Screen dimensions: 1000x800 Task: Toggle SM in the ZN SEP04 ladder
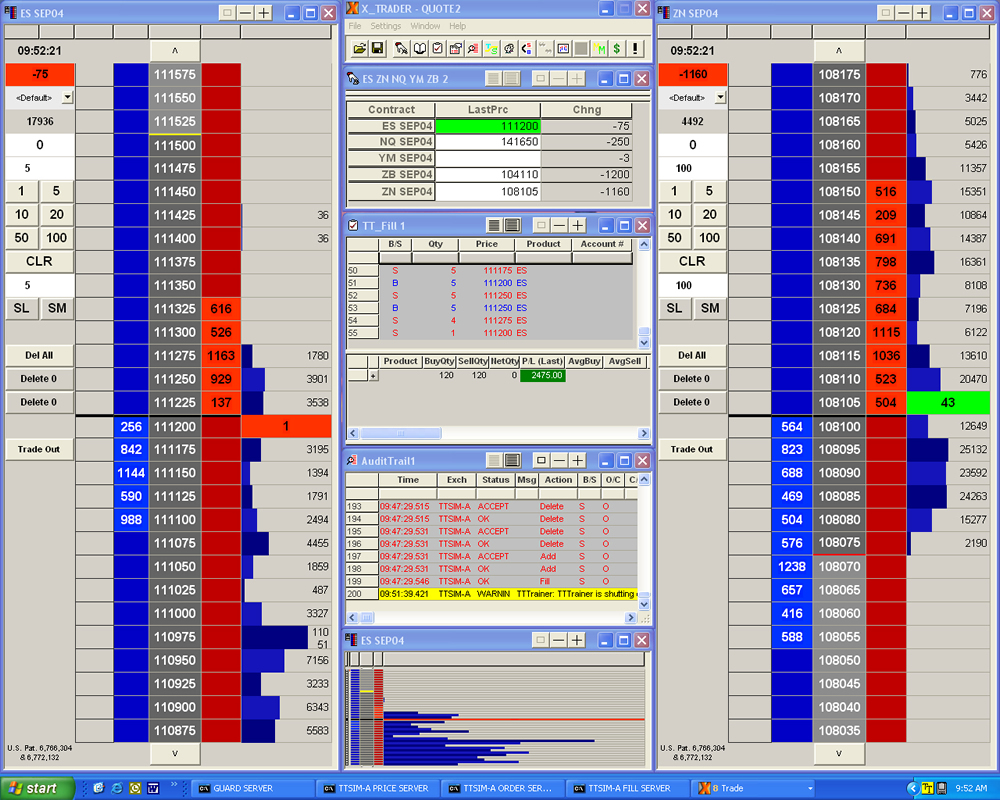point(710,308)
